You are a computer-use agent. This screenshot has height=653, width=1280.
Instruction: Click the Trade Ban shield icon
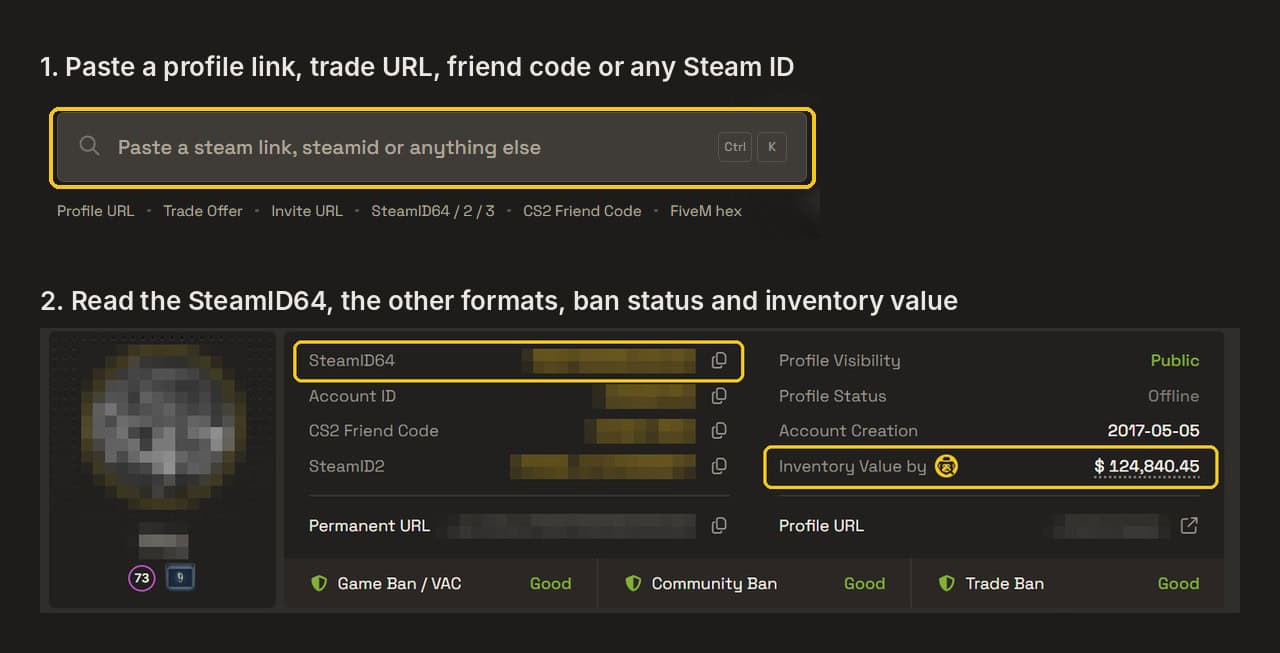point(947,583)
